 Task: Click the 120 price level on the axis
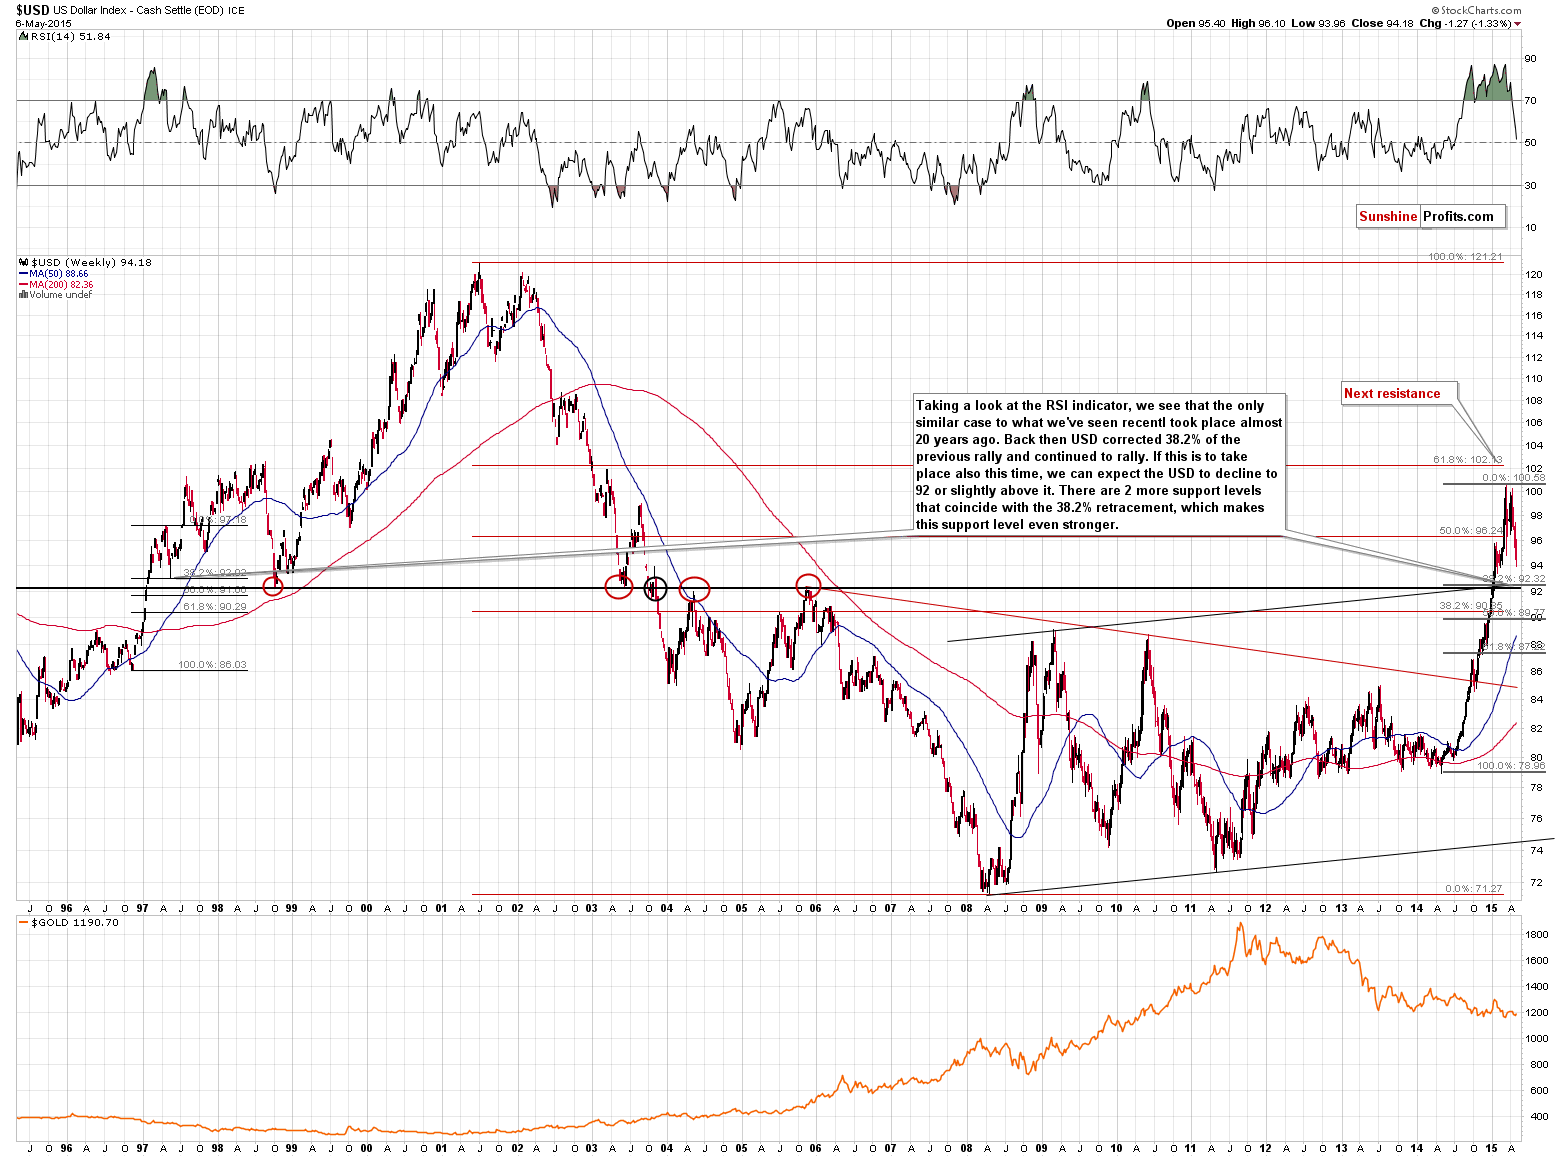pos(1533,275)
